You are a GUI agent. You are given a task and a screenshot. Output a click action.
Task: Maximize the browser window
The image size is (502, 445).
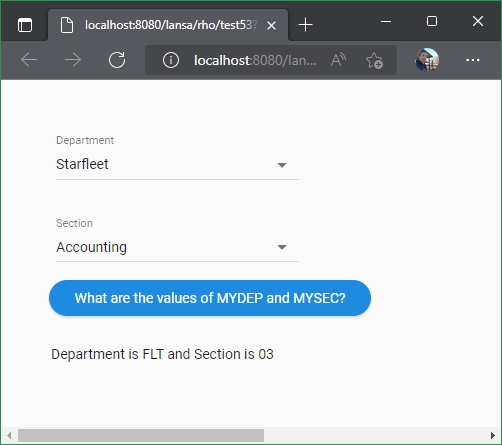pos(432,21)
